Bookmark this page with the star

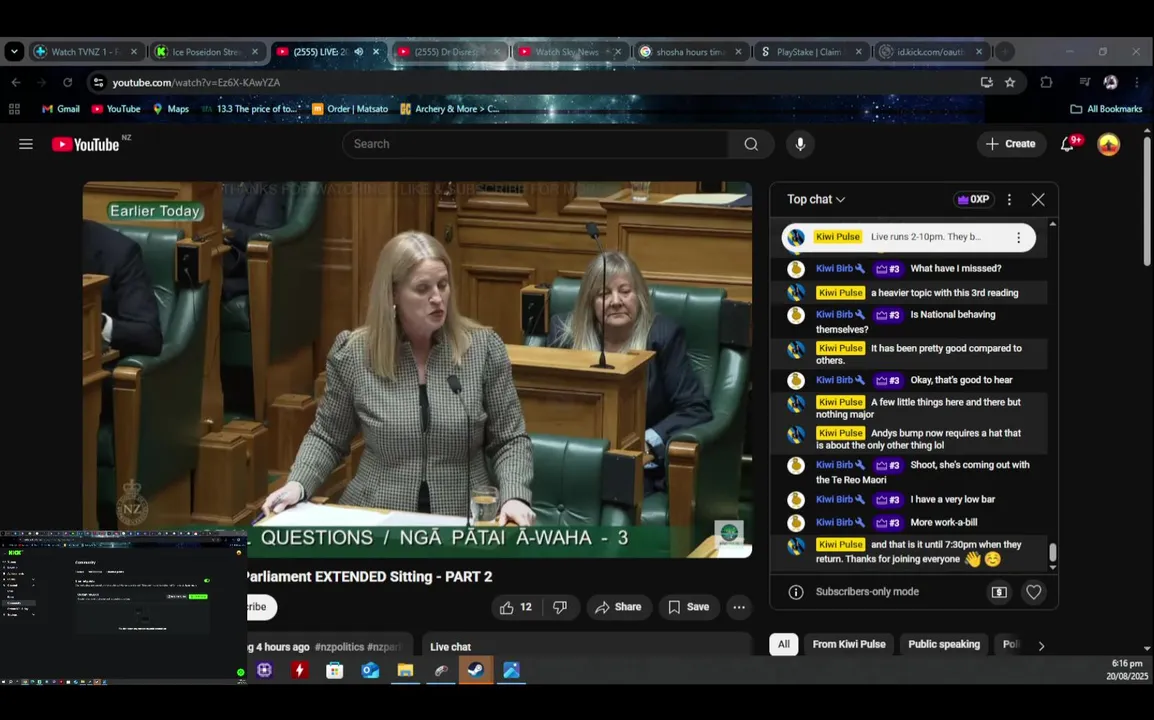1010,82
